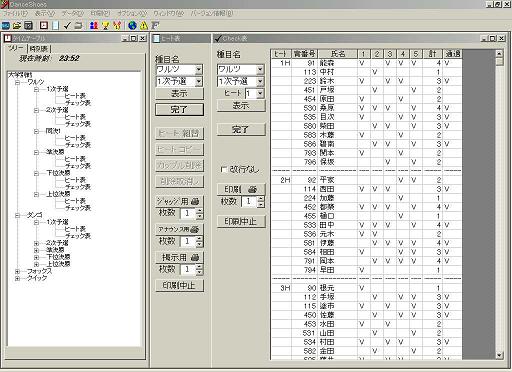Screen dimensions: 512x372
Task: Click 完了 button in Check表 window
Action: pos(241,129)
